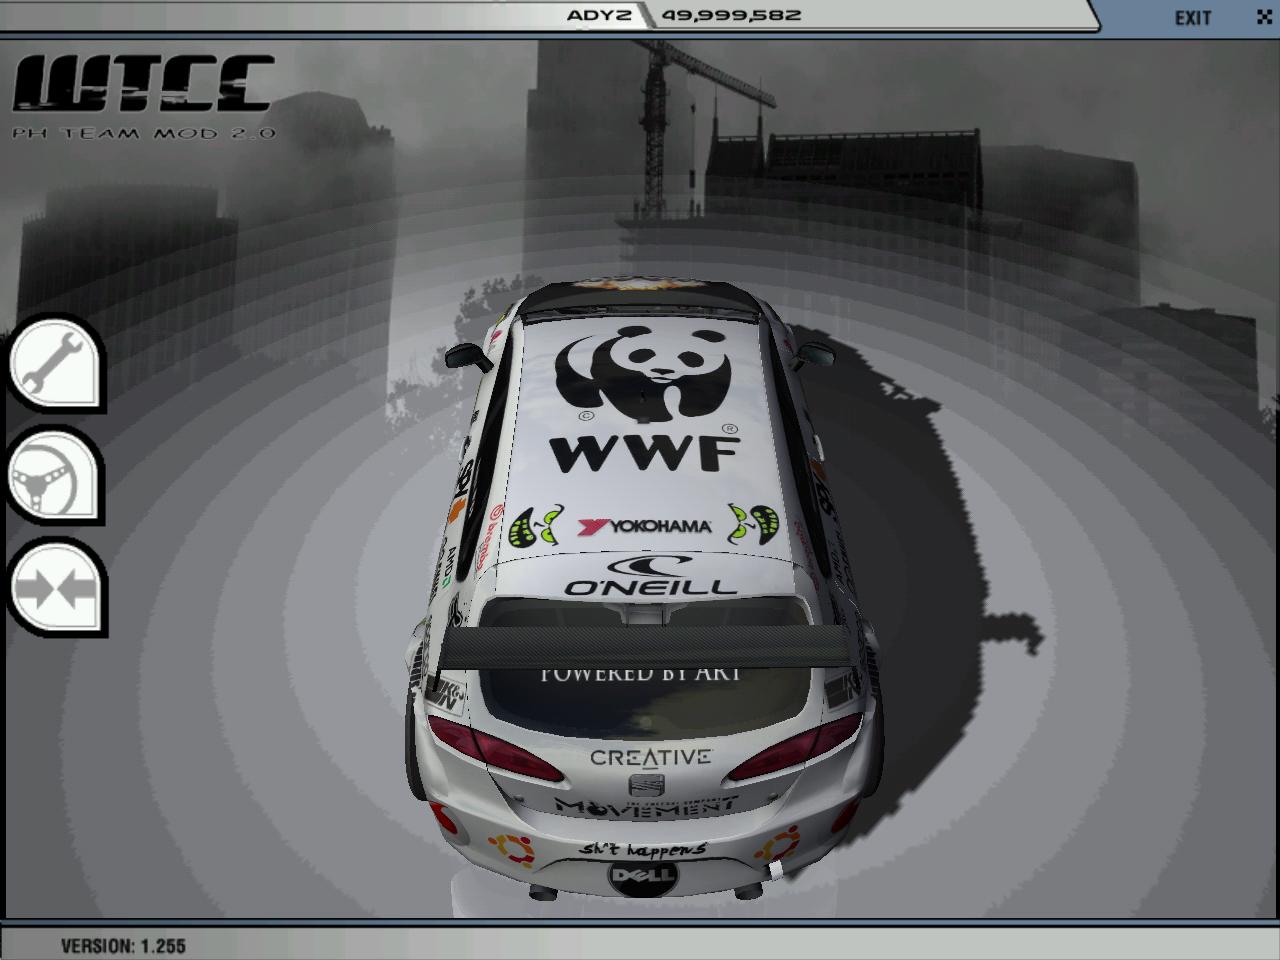
Task: Open the wrench garage setup icon
Action: coord(56,362)
